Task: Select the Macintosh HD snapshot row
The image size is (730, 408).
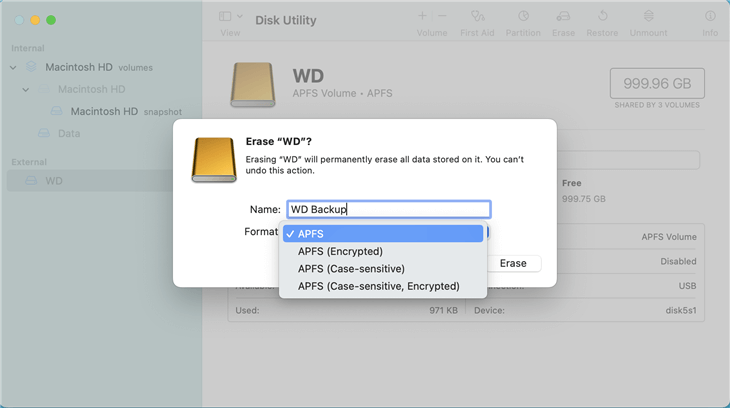Action: point(126,111)
